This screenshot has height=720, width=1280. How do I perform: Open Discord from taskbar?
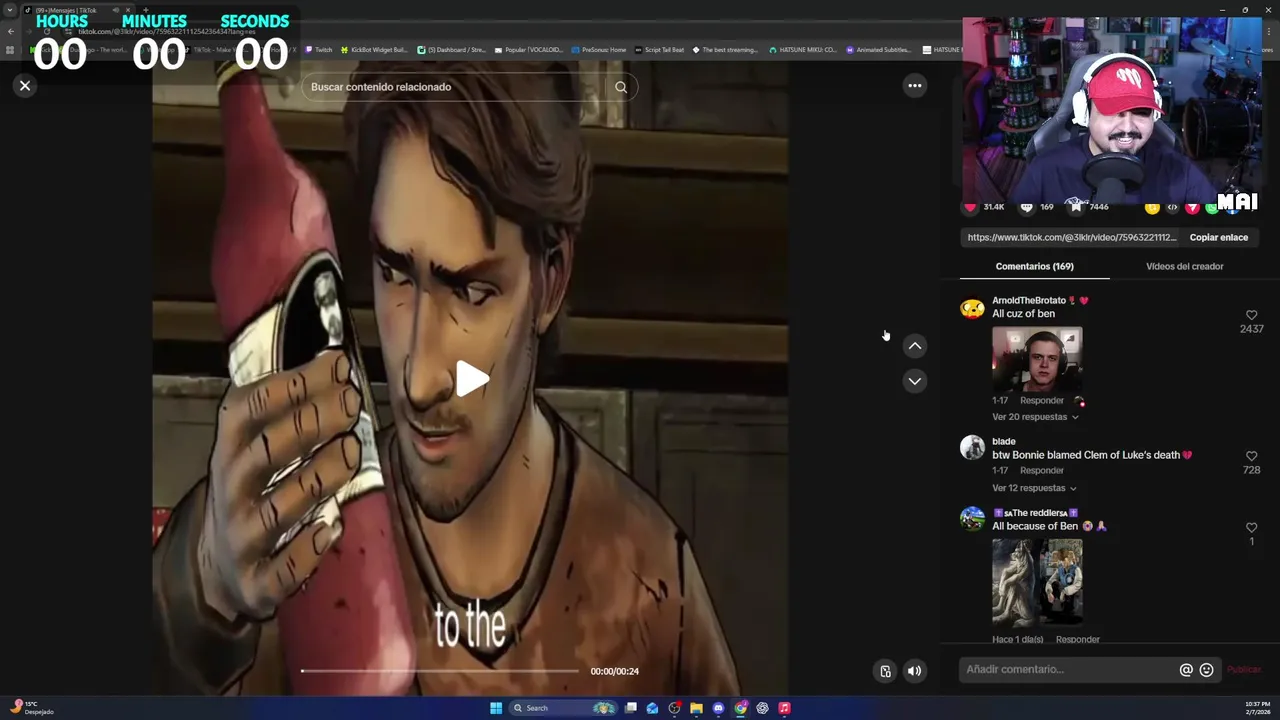tap(718, 708)
